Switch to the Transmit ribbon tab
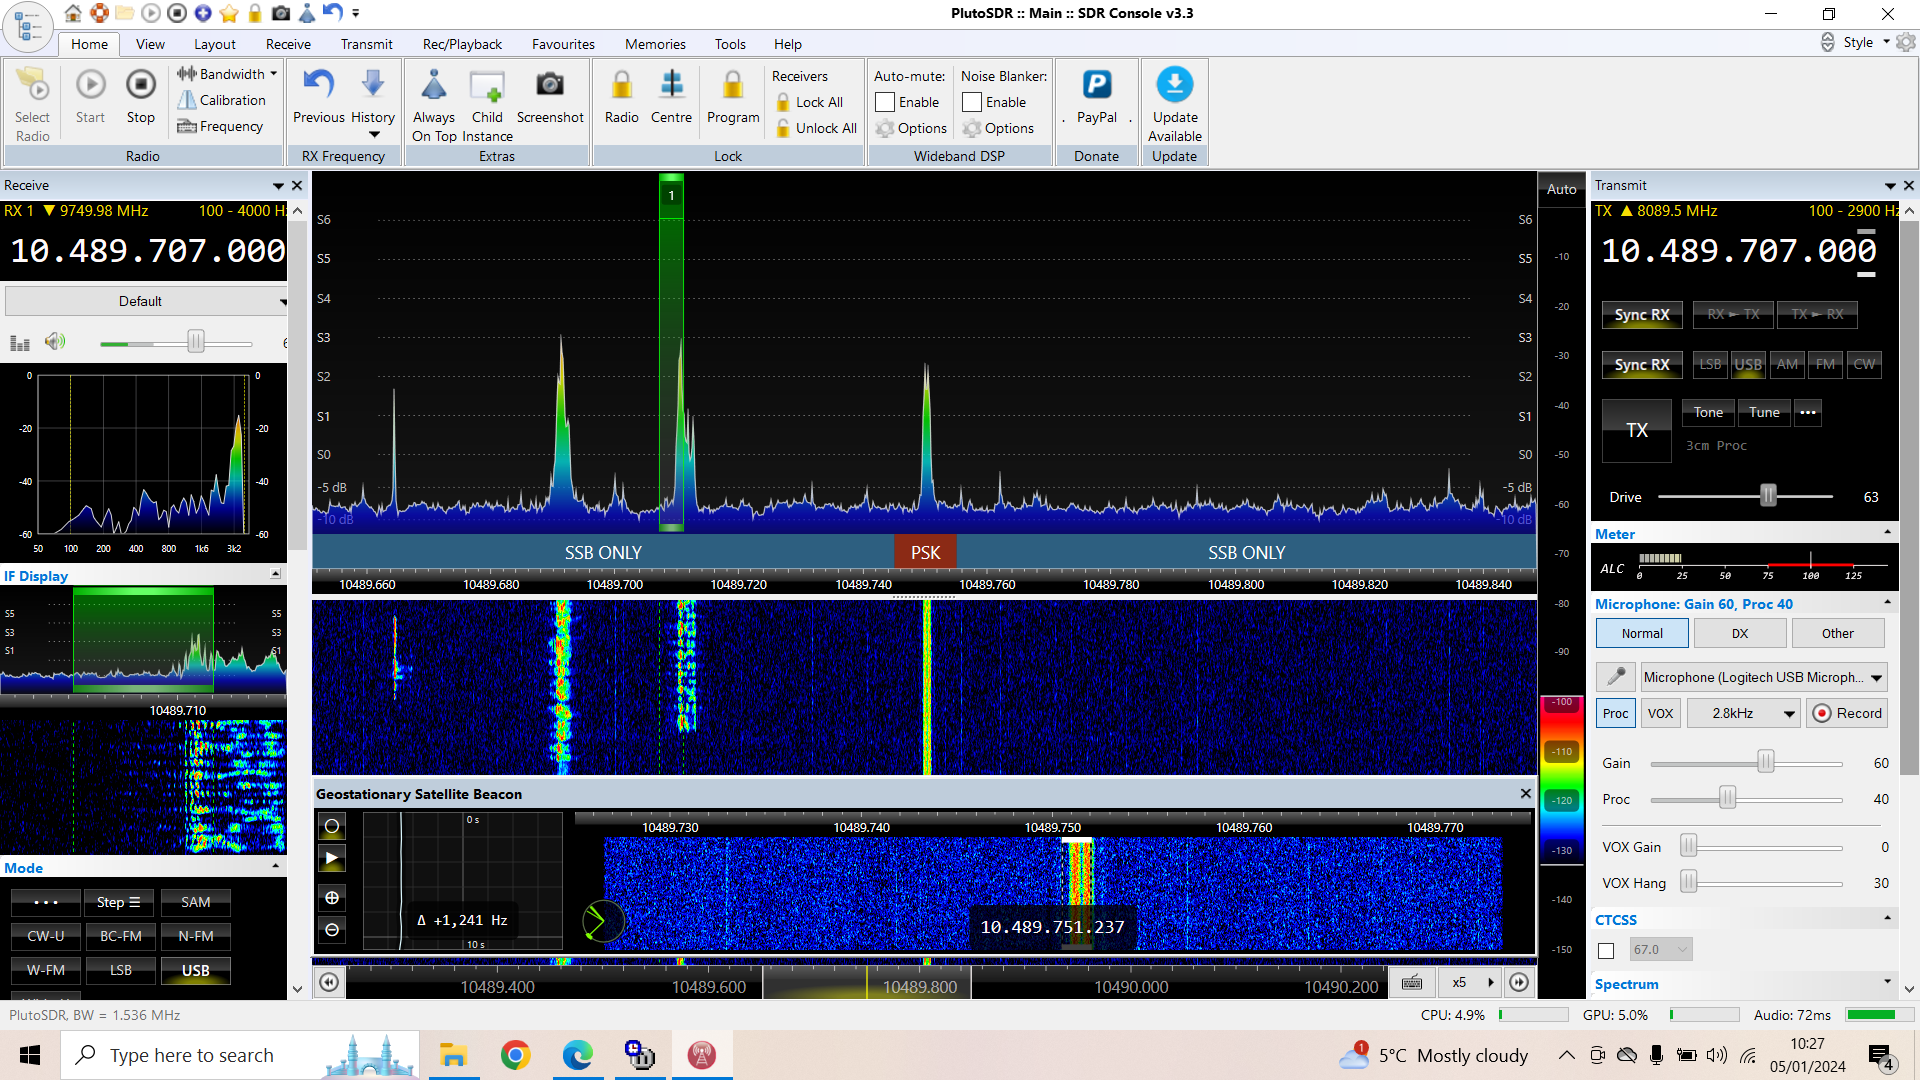 [366, 44]
